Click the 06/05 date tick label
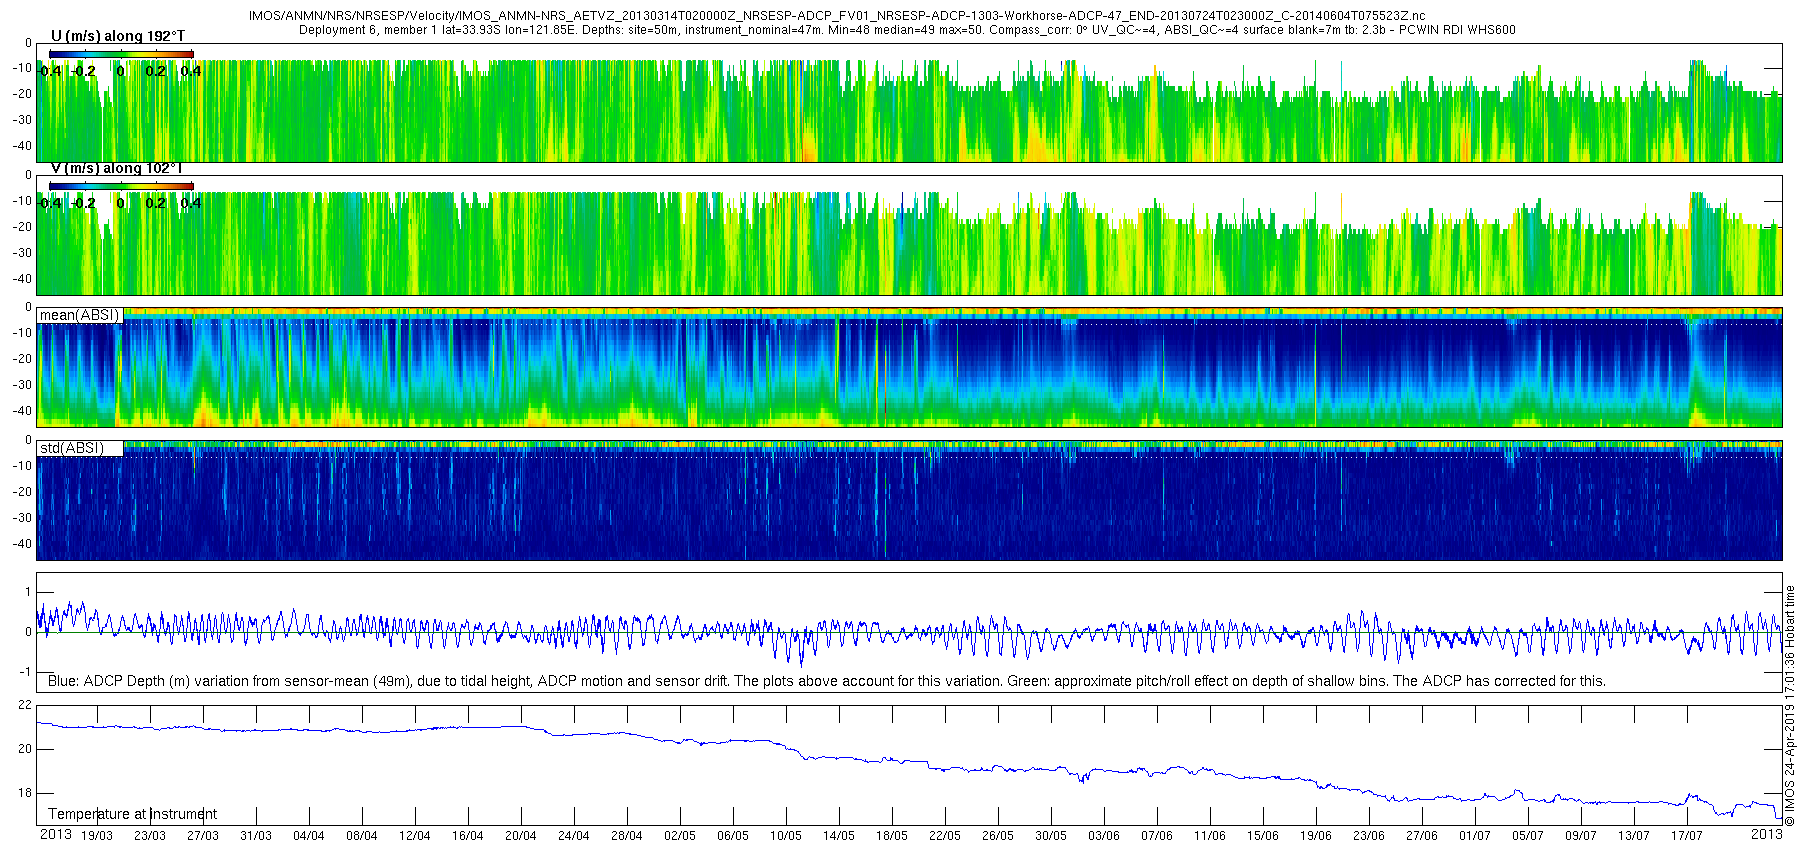This screenshot has height=850, width=1800. point(733,836)
